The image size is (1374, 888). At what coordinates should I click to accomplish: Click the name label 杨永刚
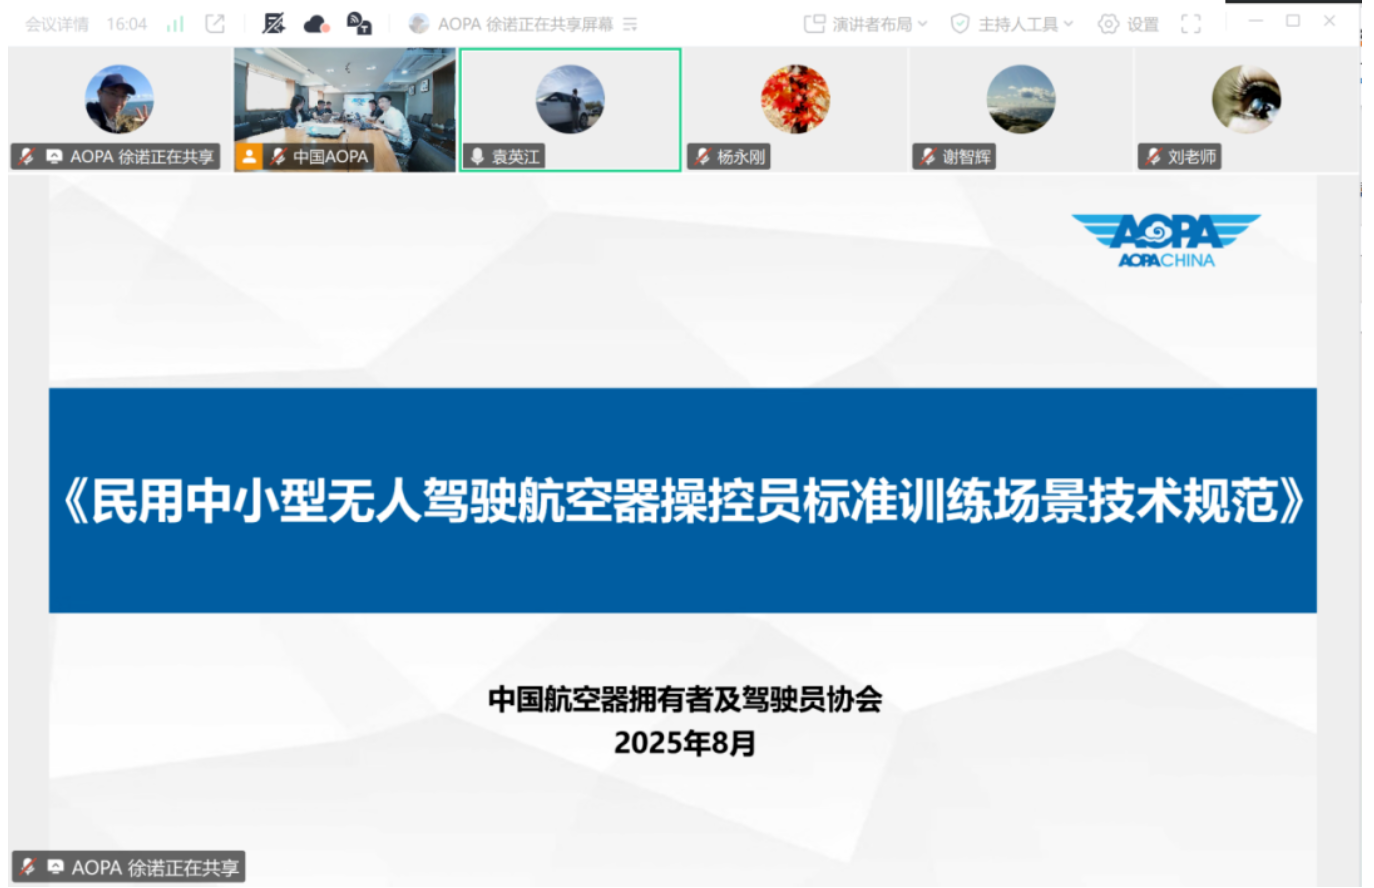point(741,157)
